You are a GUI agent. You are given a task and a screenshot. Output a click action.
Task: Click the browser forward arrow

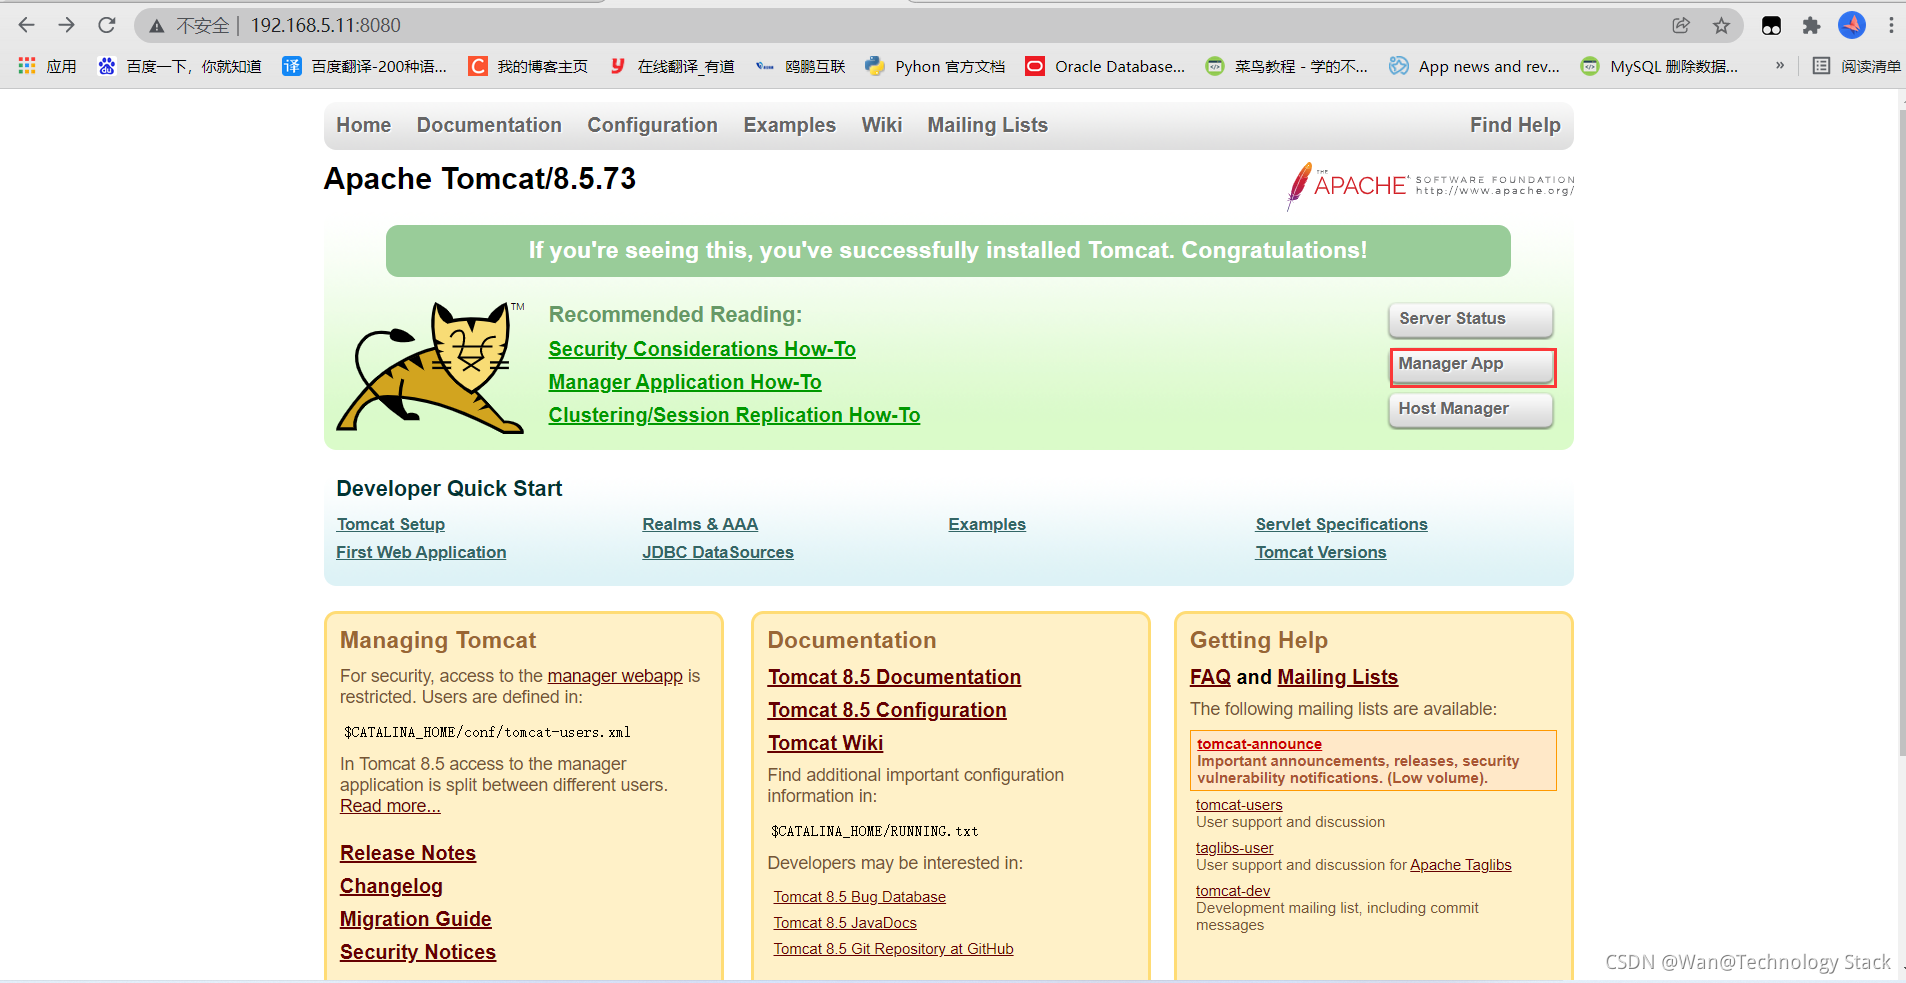pyautogui.click(x=67, y=25)
